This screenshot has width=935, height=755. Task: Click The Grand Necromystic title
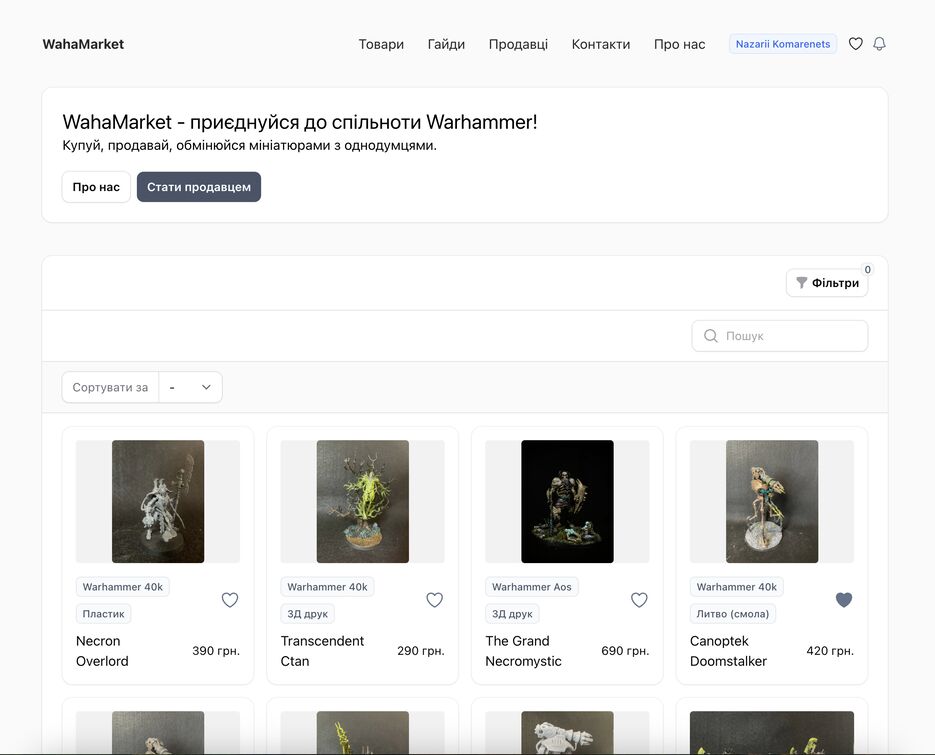pyautogui.click(x=523, y=651)
